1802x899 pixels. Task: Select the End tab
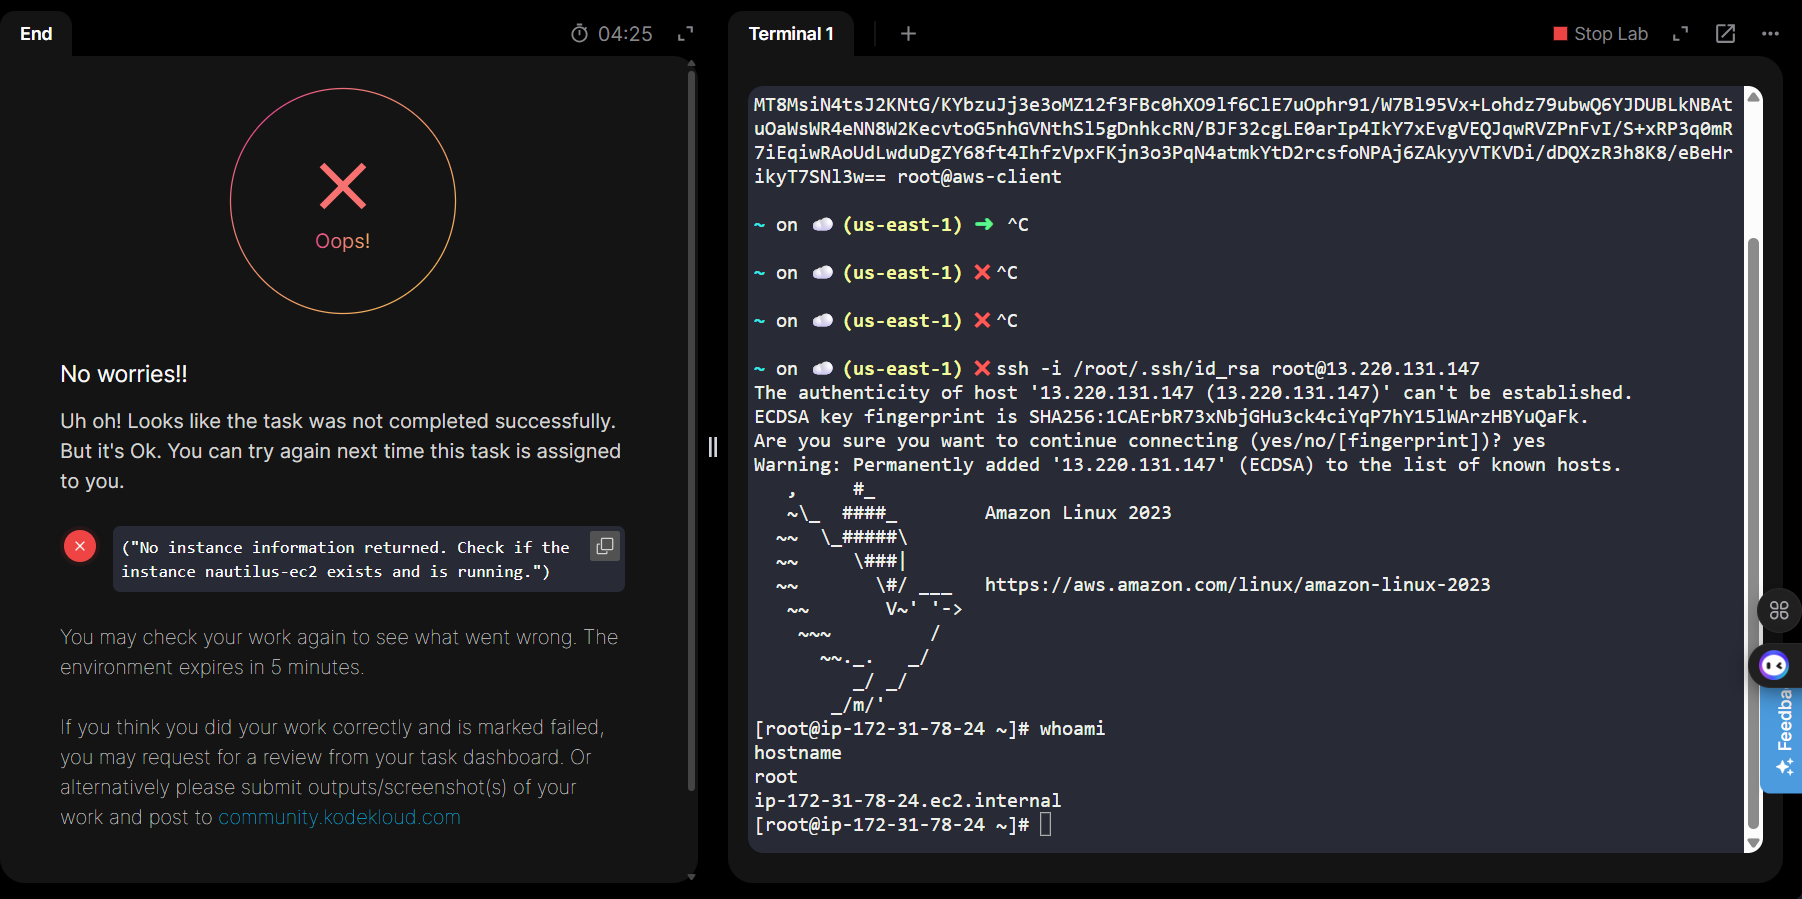pyautogui.click(x=36, y=34)
